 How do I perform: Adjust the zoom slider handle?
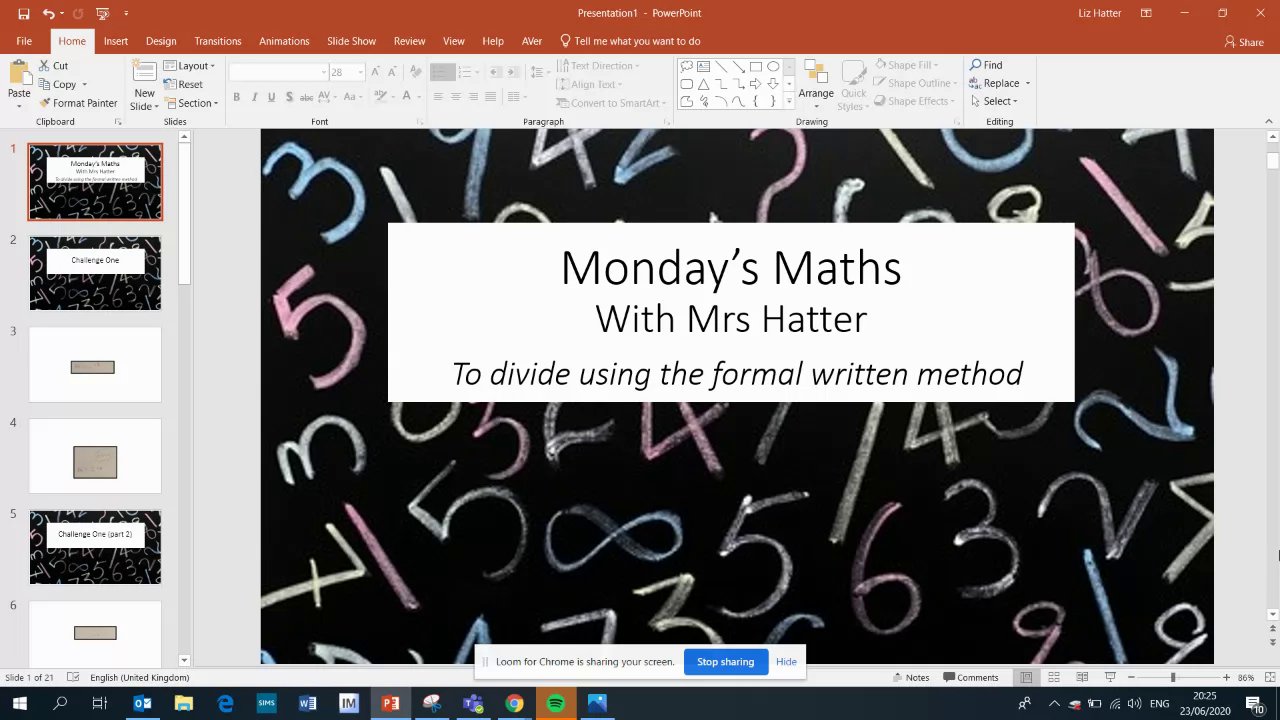1173,677
